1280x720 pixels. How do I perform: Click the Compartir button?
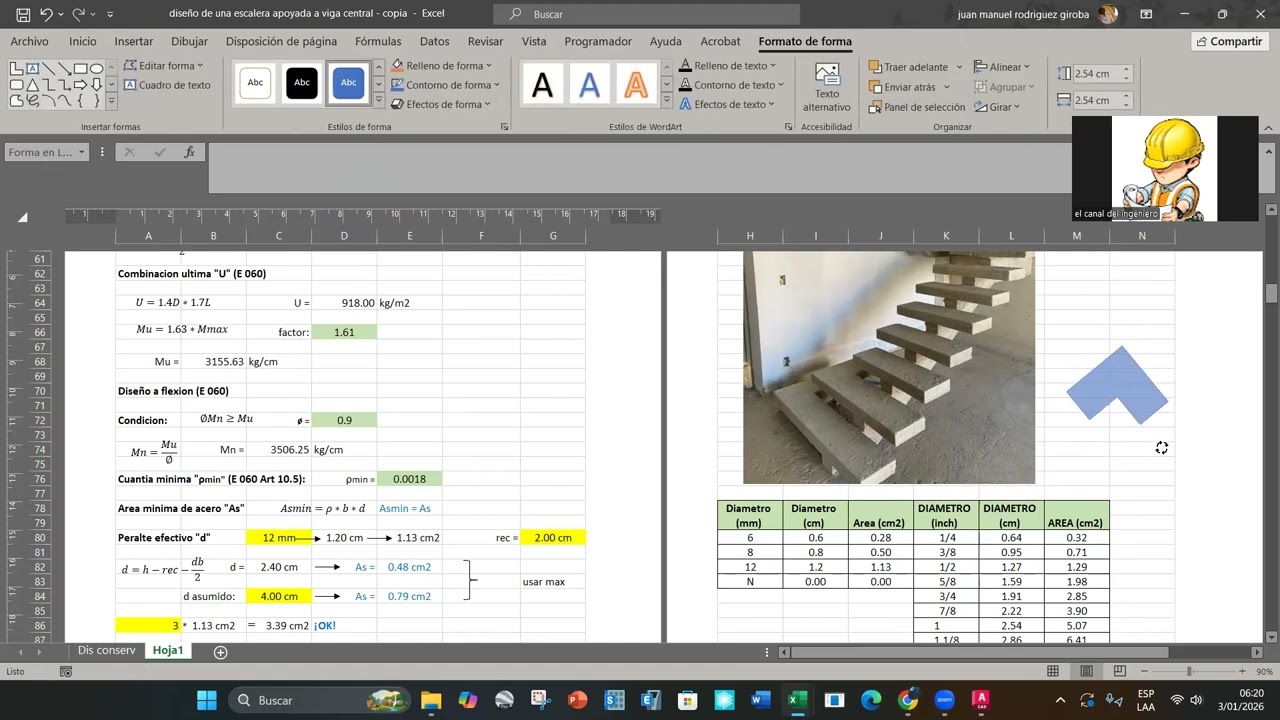coord(1229,41)
